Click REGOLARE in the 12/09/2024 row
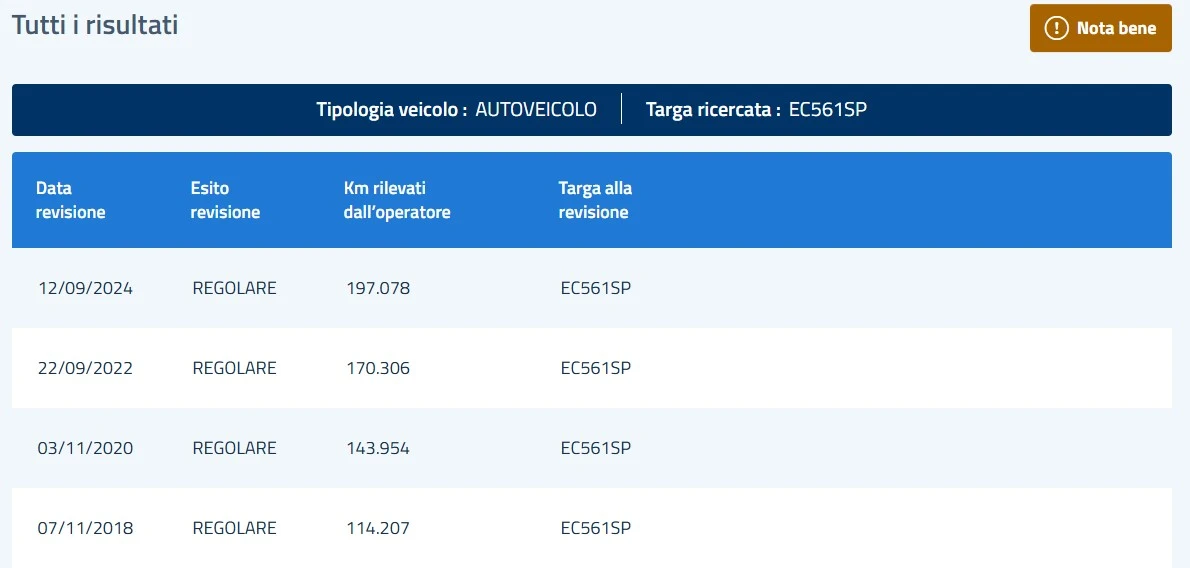The image size is (1190, 568). point(234,288)
